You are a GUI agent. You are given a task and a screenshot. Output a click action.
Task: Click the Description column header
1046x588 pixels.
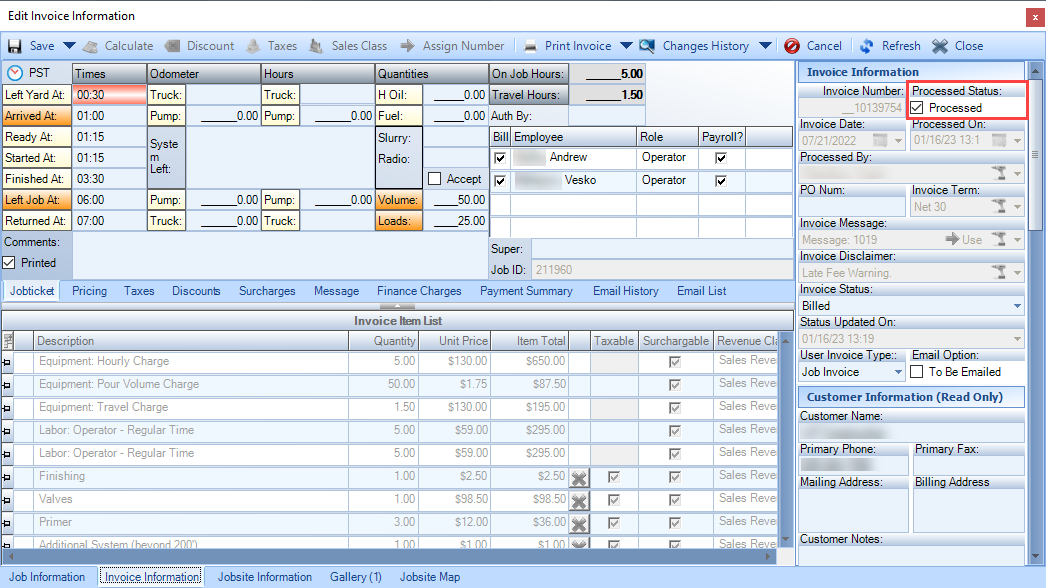[x=191, y=341]
